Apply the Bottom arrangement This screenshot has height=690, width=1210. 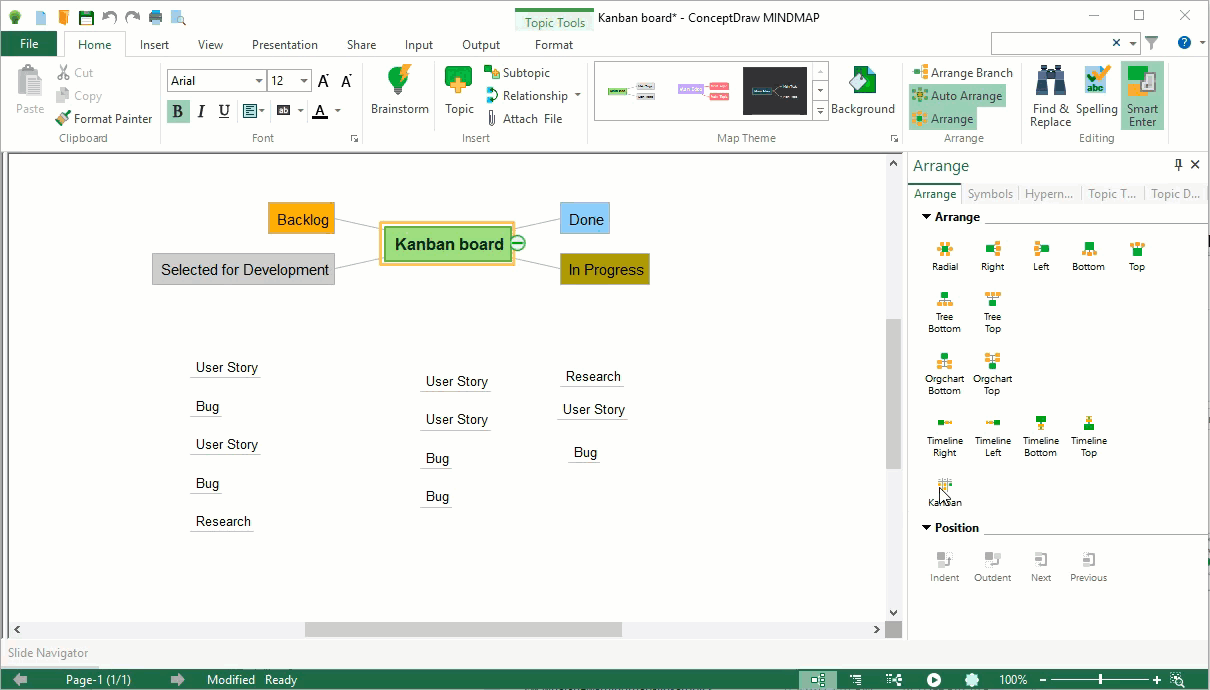tap(1088, 257)
